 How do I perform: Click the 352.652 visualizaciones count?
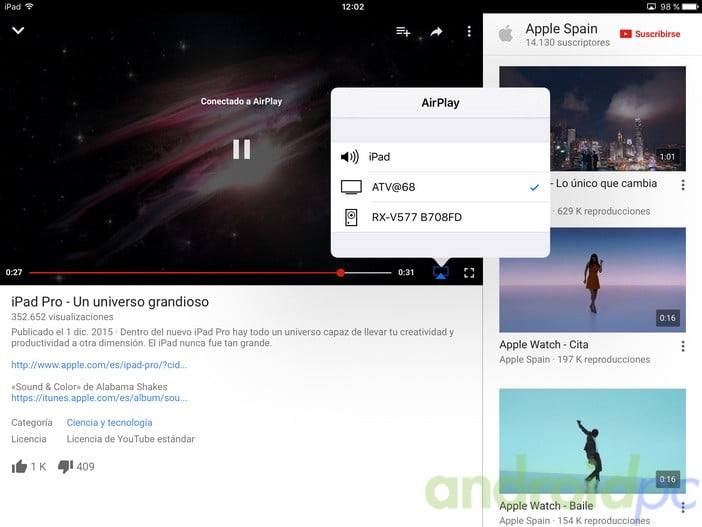point(62,317)
